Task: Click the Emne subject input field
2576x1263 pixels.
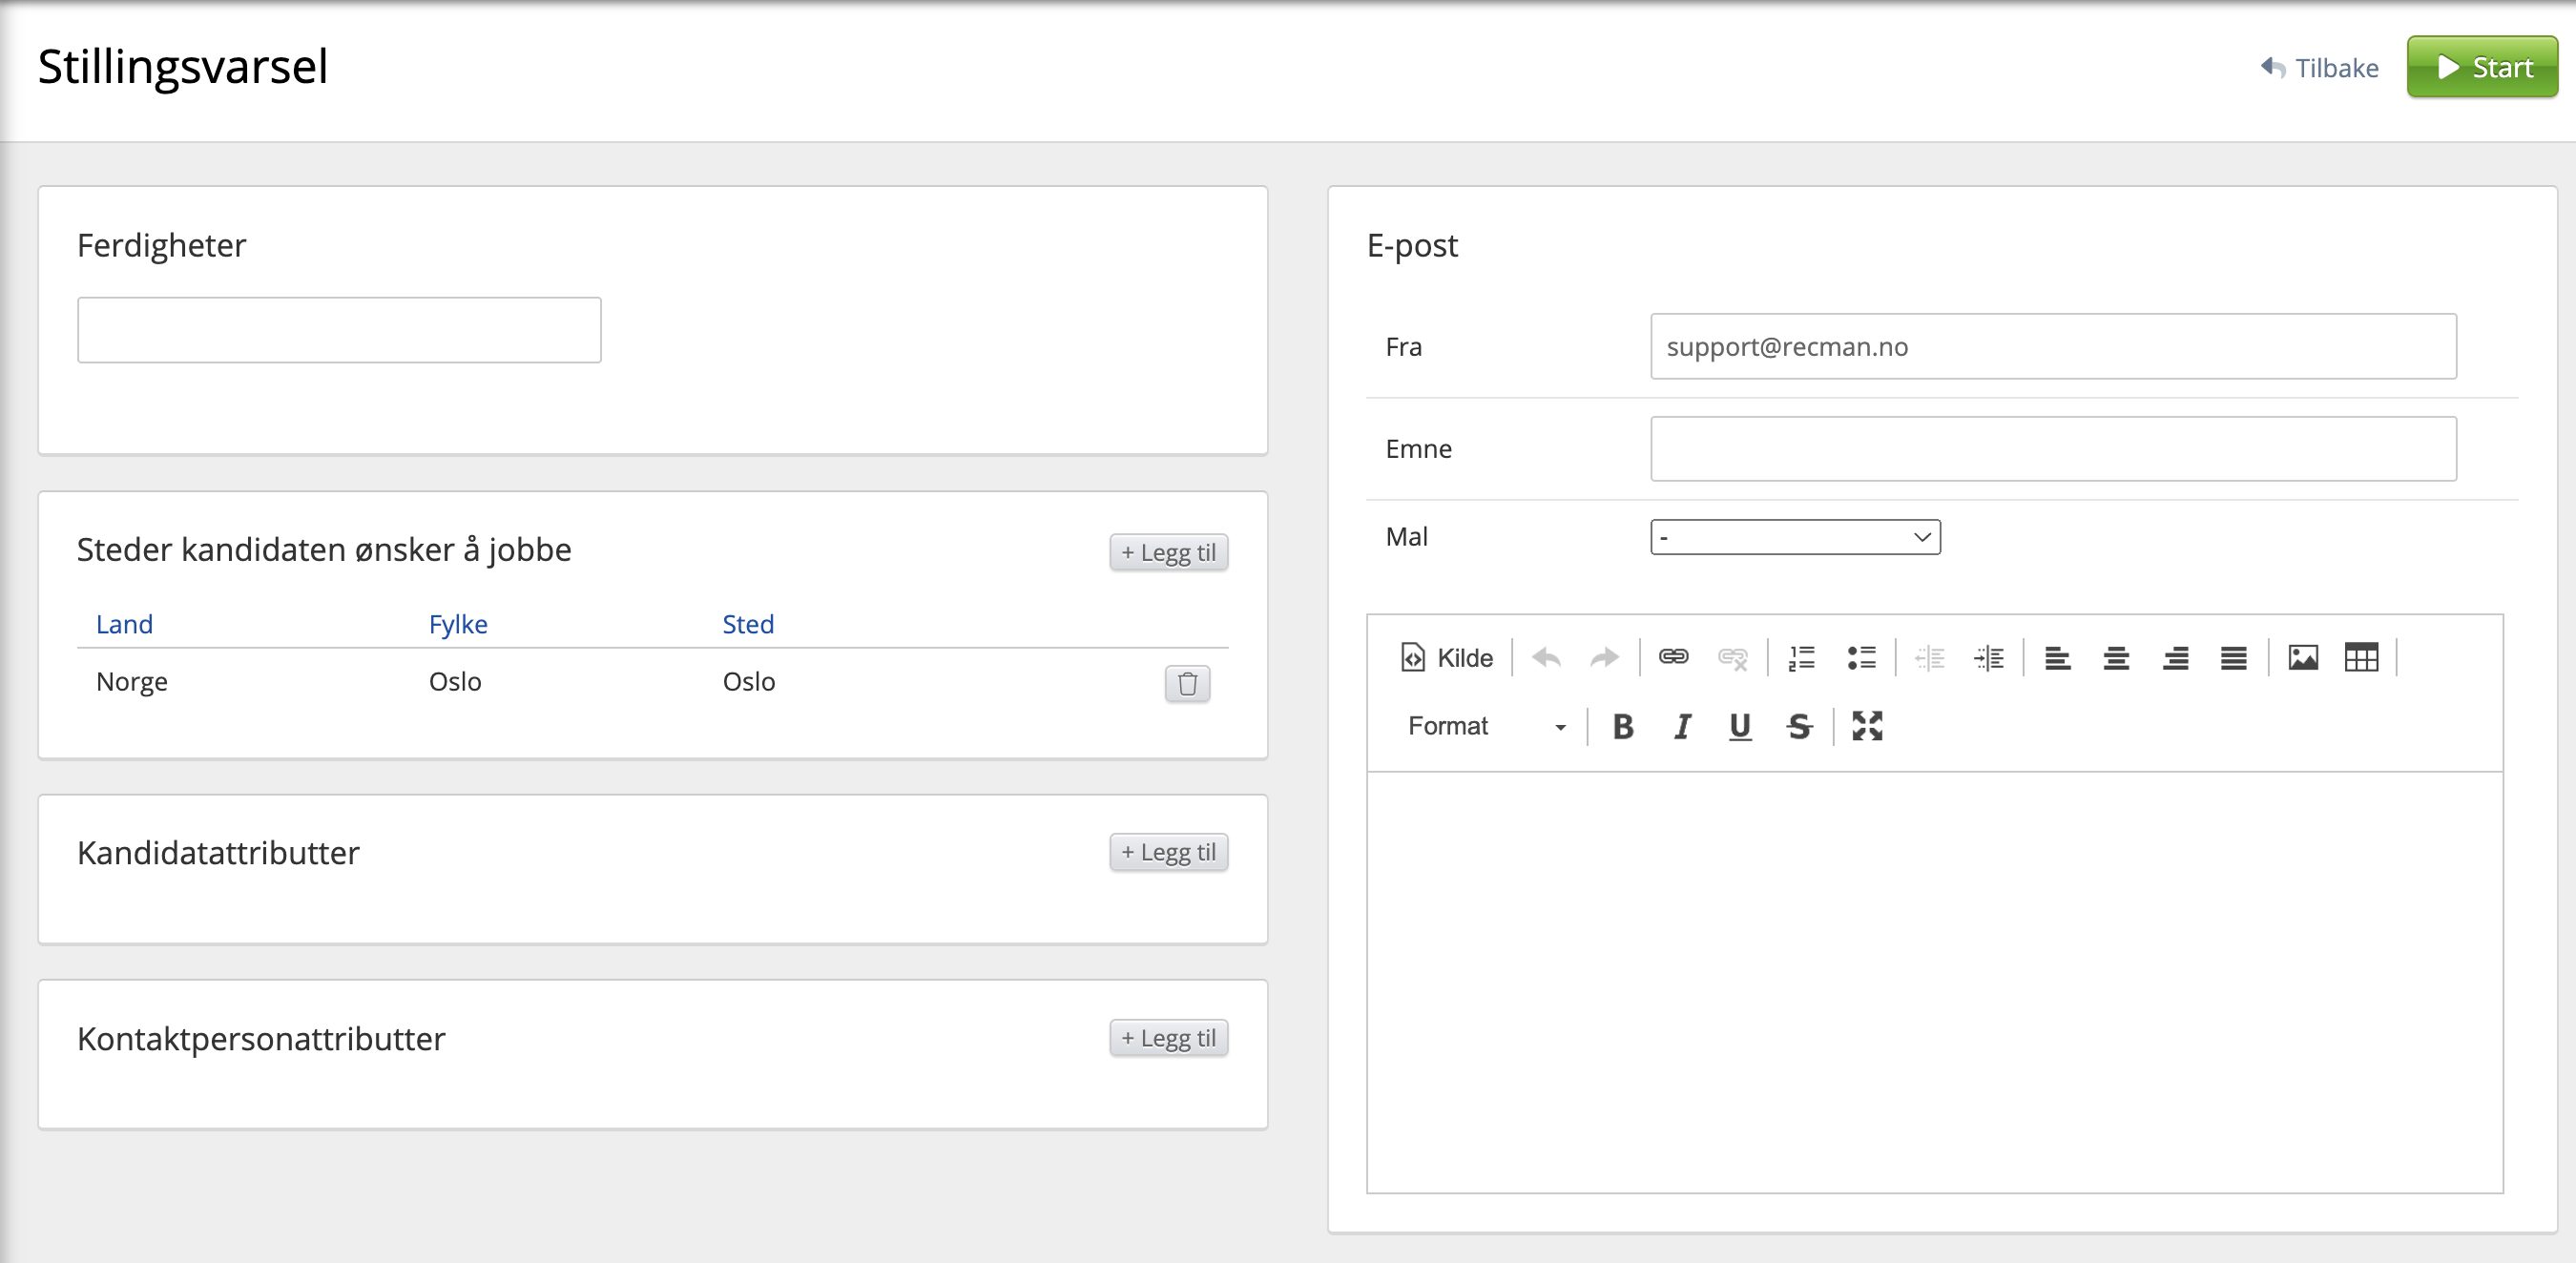Action: [2052, 449]
